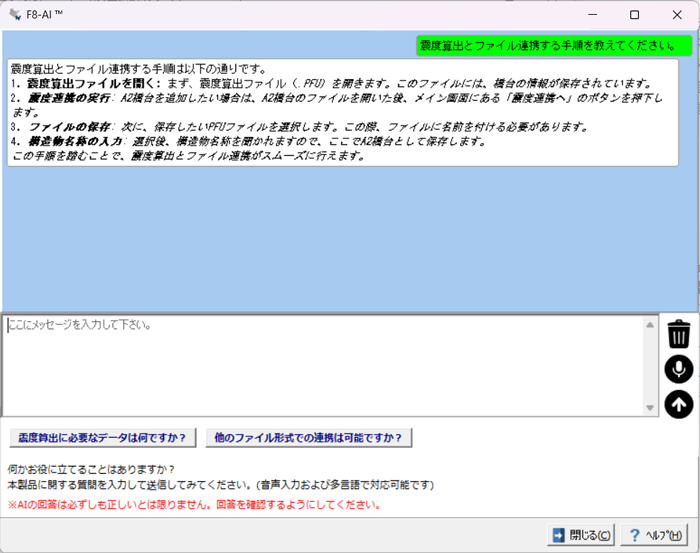Click the 何かお役に立てることはありますか？ prompt text

pyautogui.click(x=91, y=469)
